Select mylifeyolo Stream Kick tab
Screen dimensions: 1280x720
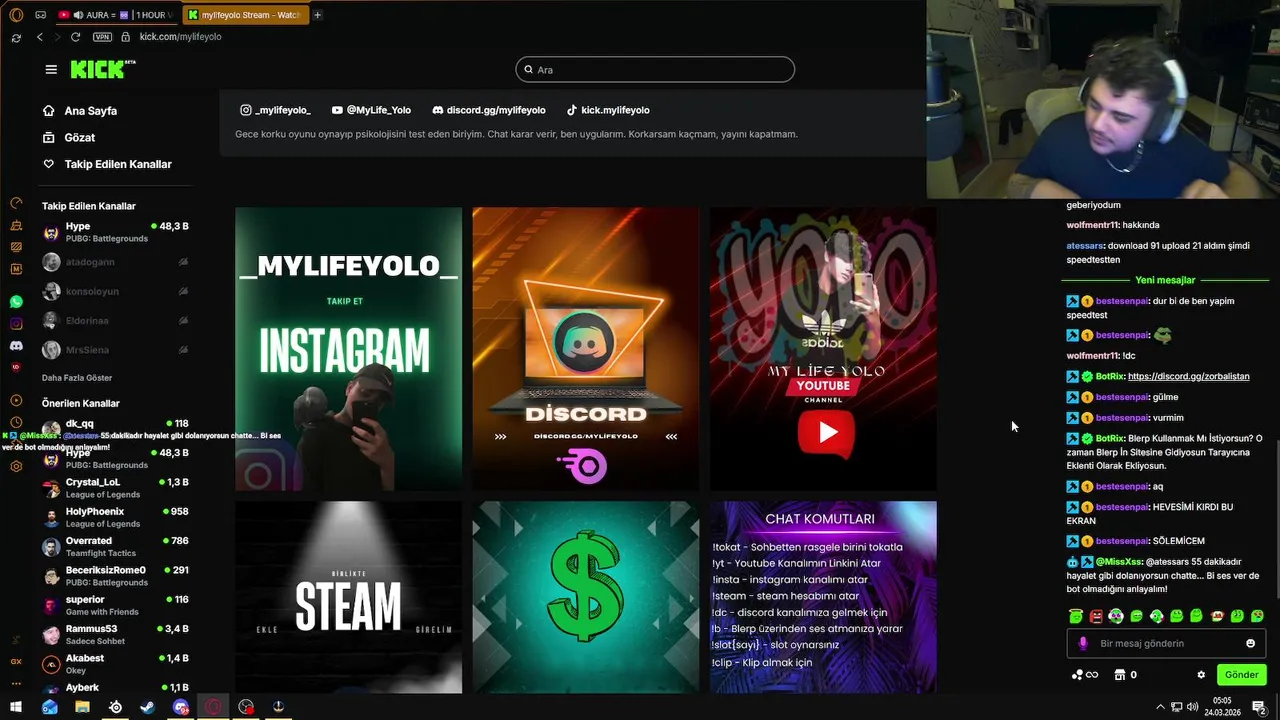(x=244, y=15)
